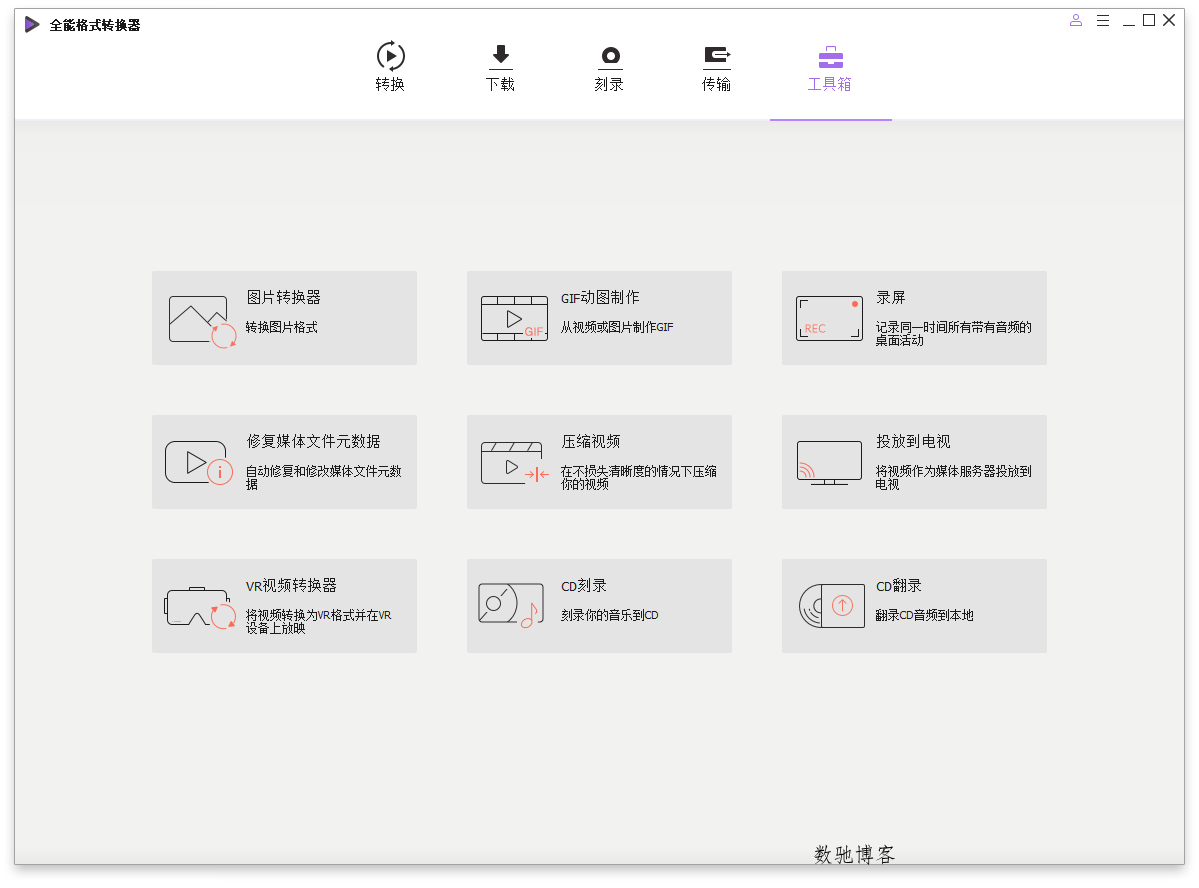Screen dimensions: 1199x888
Task: Open the hamburger menu in title bar
Action: click(1103, 21)
